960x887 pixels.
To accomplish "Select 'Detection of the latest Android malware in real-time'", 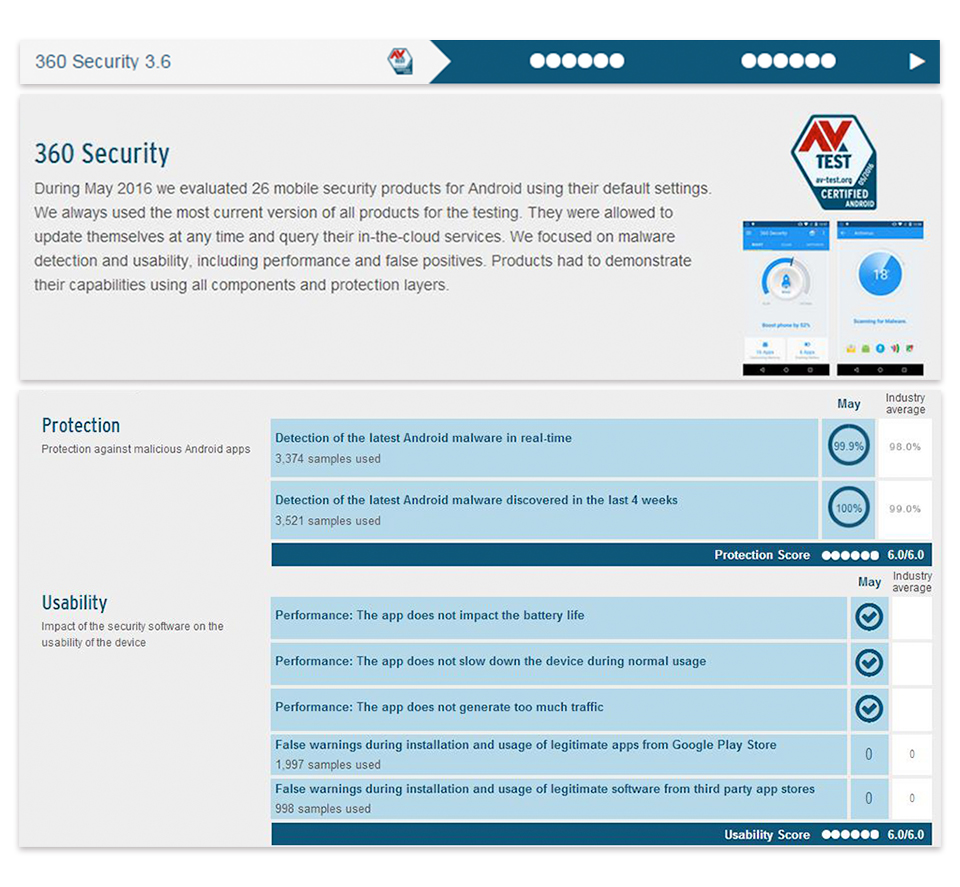I will 423,438.
